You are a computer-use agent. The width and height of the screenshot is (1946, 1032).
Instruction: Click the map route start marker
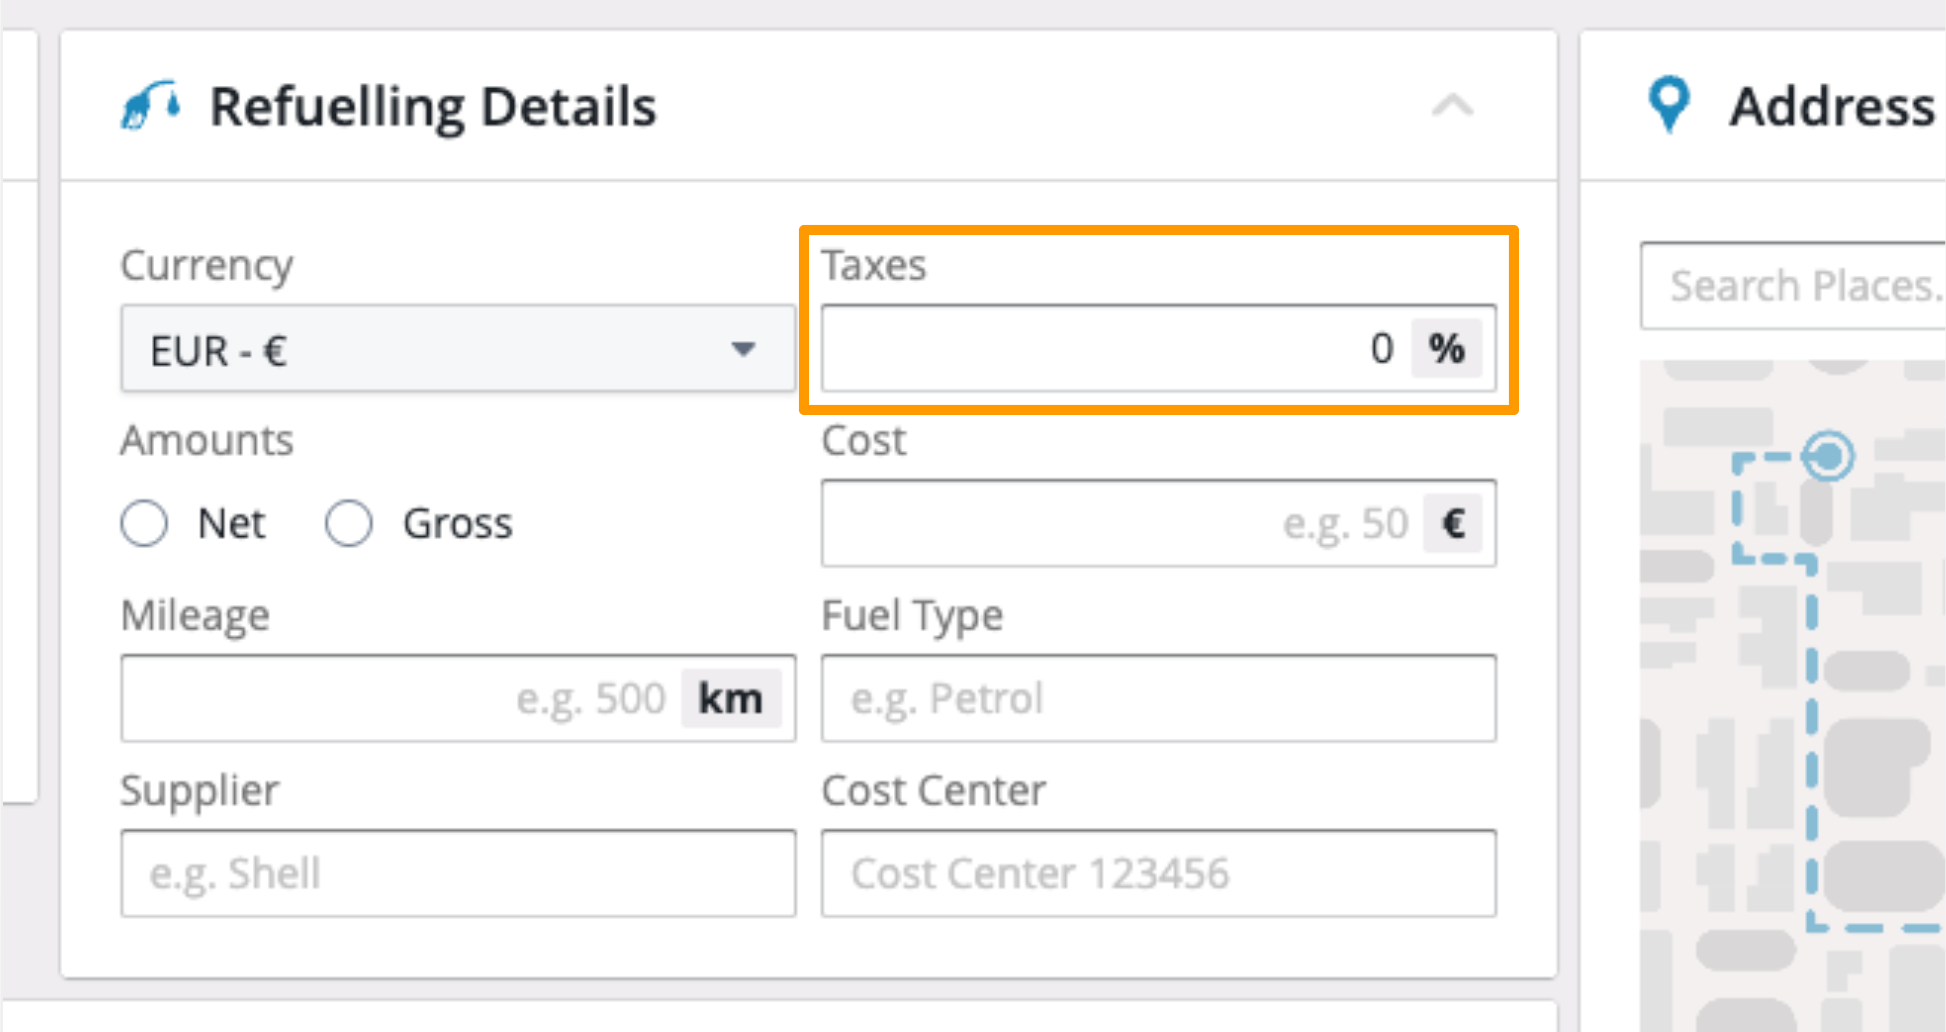click(x=1828, y=456)
